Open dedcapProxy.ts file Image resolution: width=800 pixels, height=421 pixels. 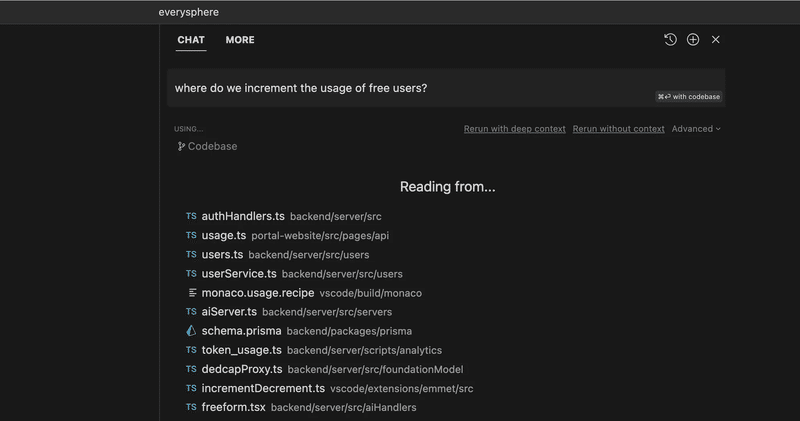click(x=242, y=369)
